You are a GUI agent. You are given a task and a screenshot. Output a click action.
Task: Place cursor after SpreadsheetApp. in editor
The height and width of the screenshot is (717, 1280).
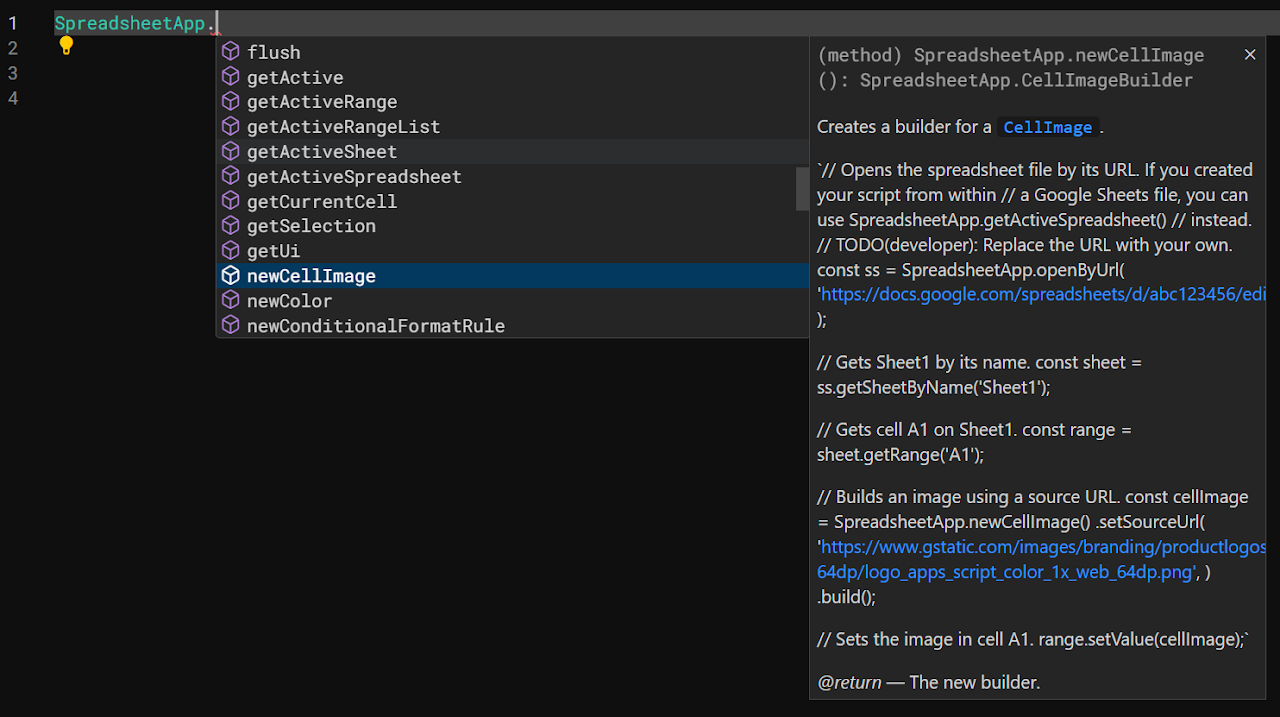coord(218,23)
